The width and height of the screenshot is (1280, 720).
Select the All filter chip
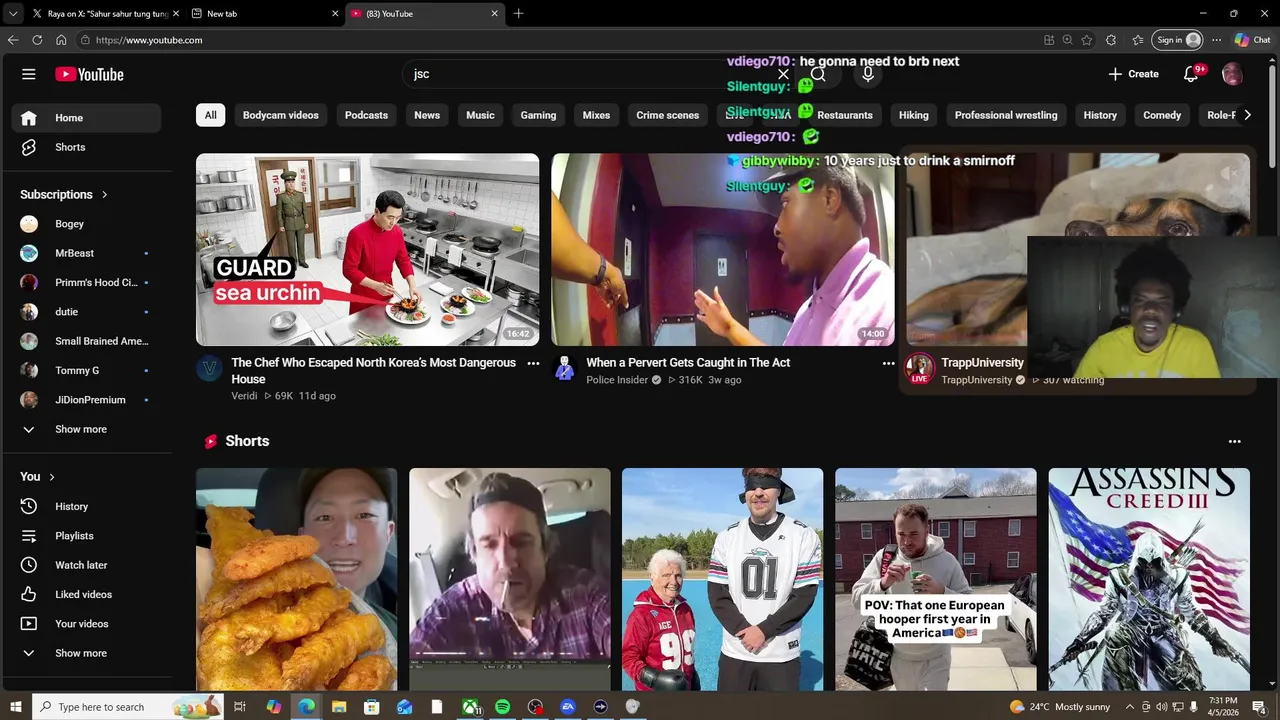coord(210,115)
